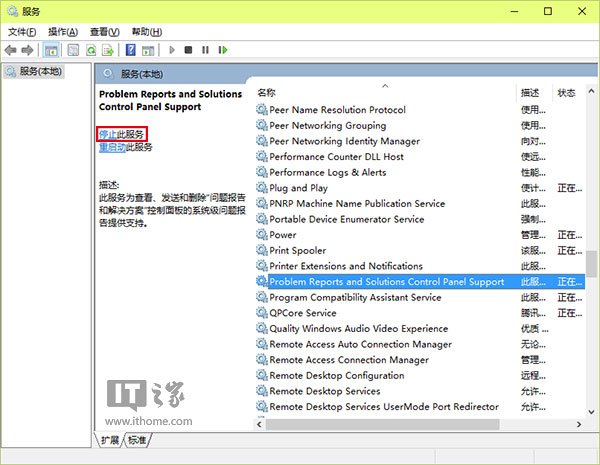Click the scroll down arrow of services list
This screenshot has height=465, width=600.
click(x=591, y=421)
